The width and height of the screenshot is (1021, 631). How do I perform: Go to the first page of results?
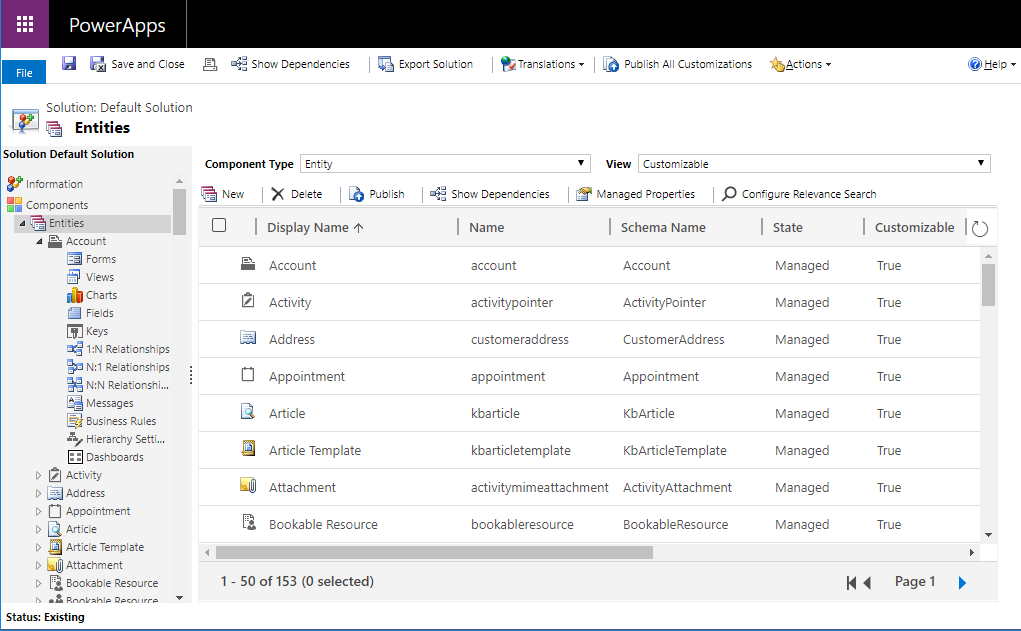pos(850,582)
